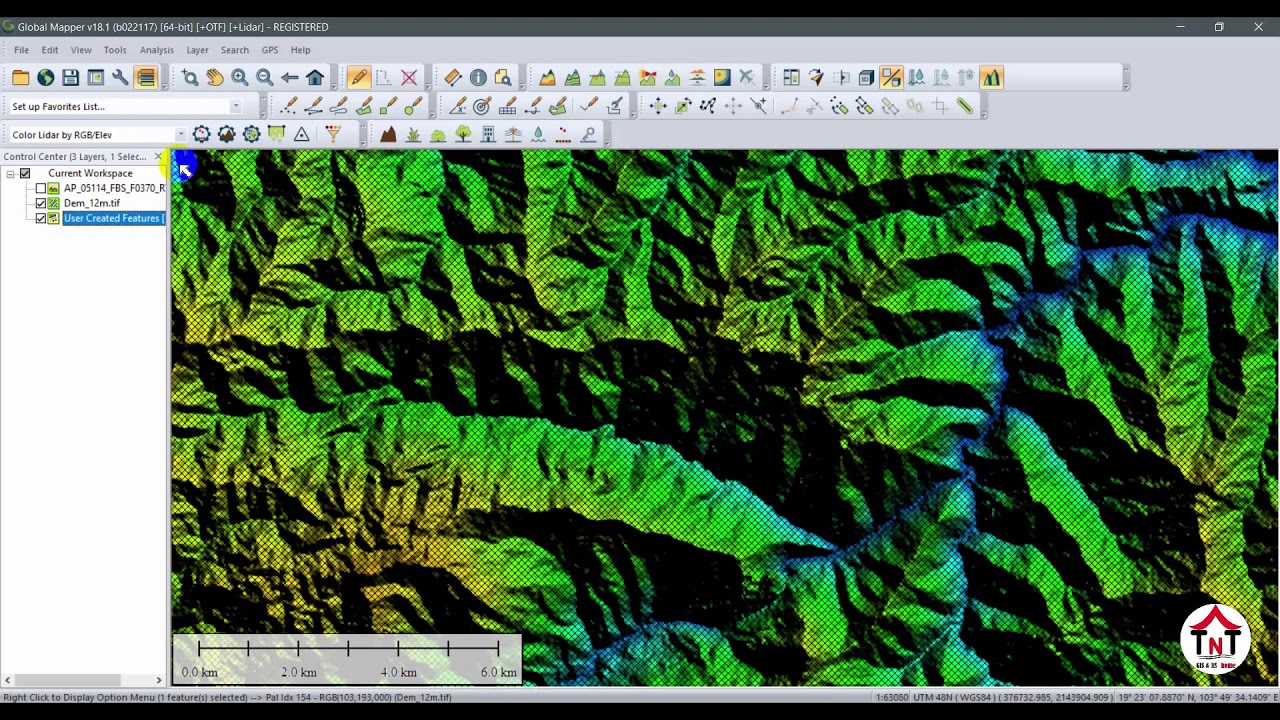Screen dimensions: 1280x720
Task: Select the Dem_12m.tif layer
Action: click(x=91, y=204)
